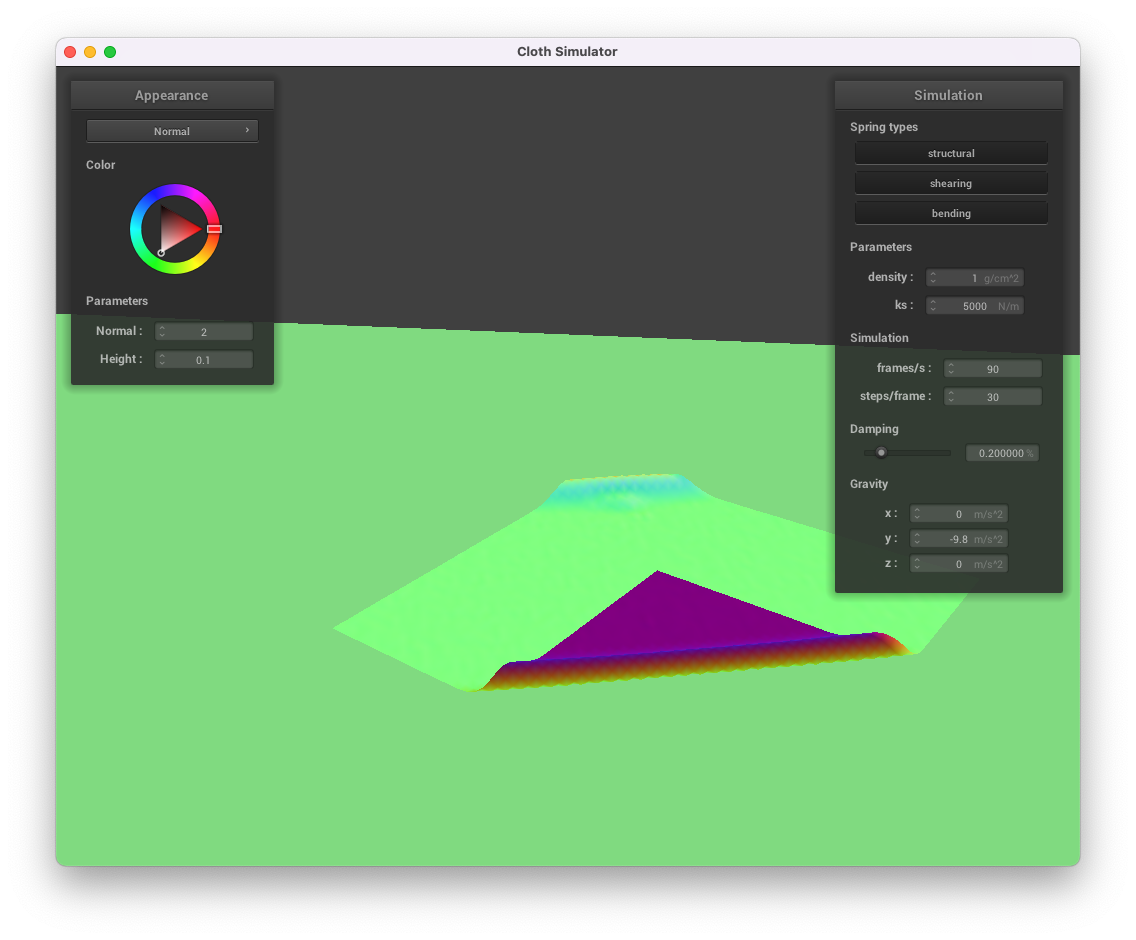The image size is (1136, 940).
Task: Open the Normal shader dropdown
Action: (x=172, y=131)
